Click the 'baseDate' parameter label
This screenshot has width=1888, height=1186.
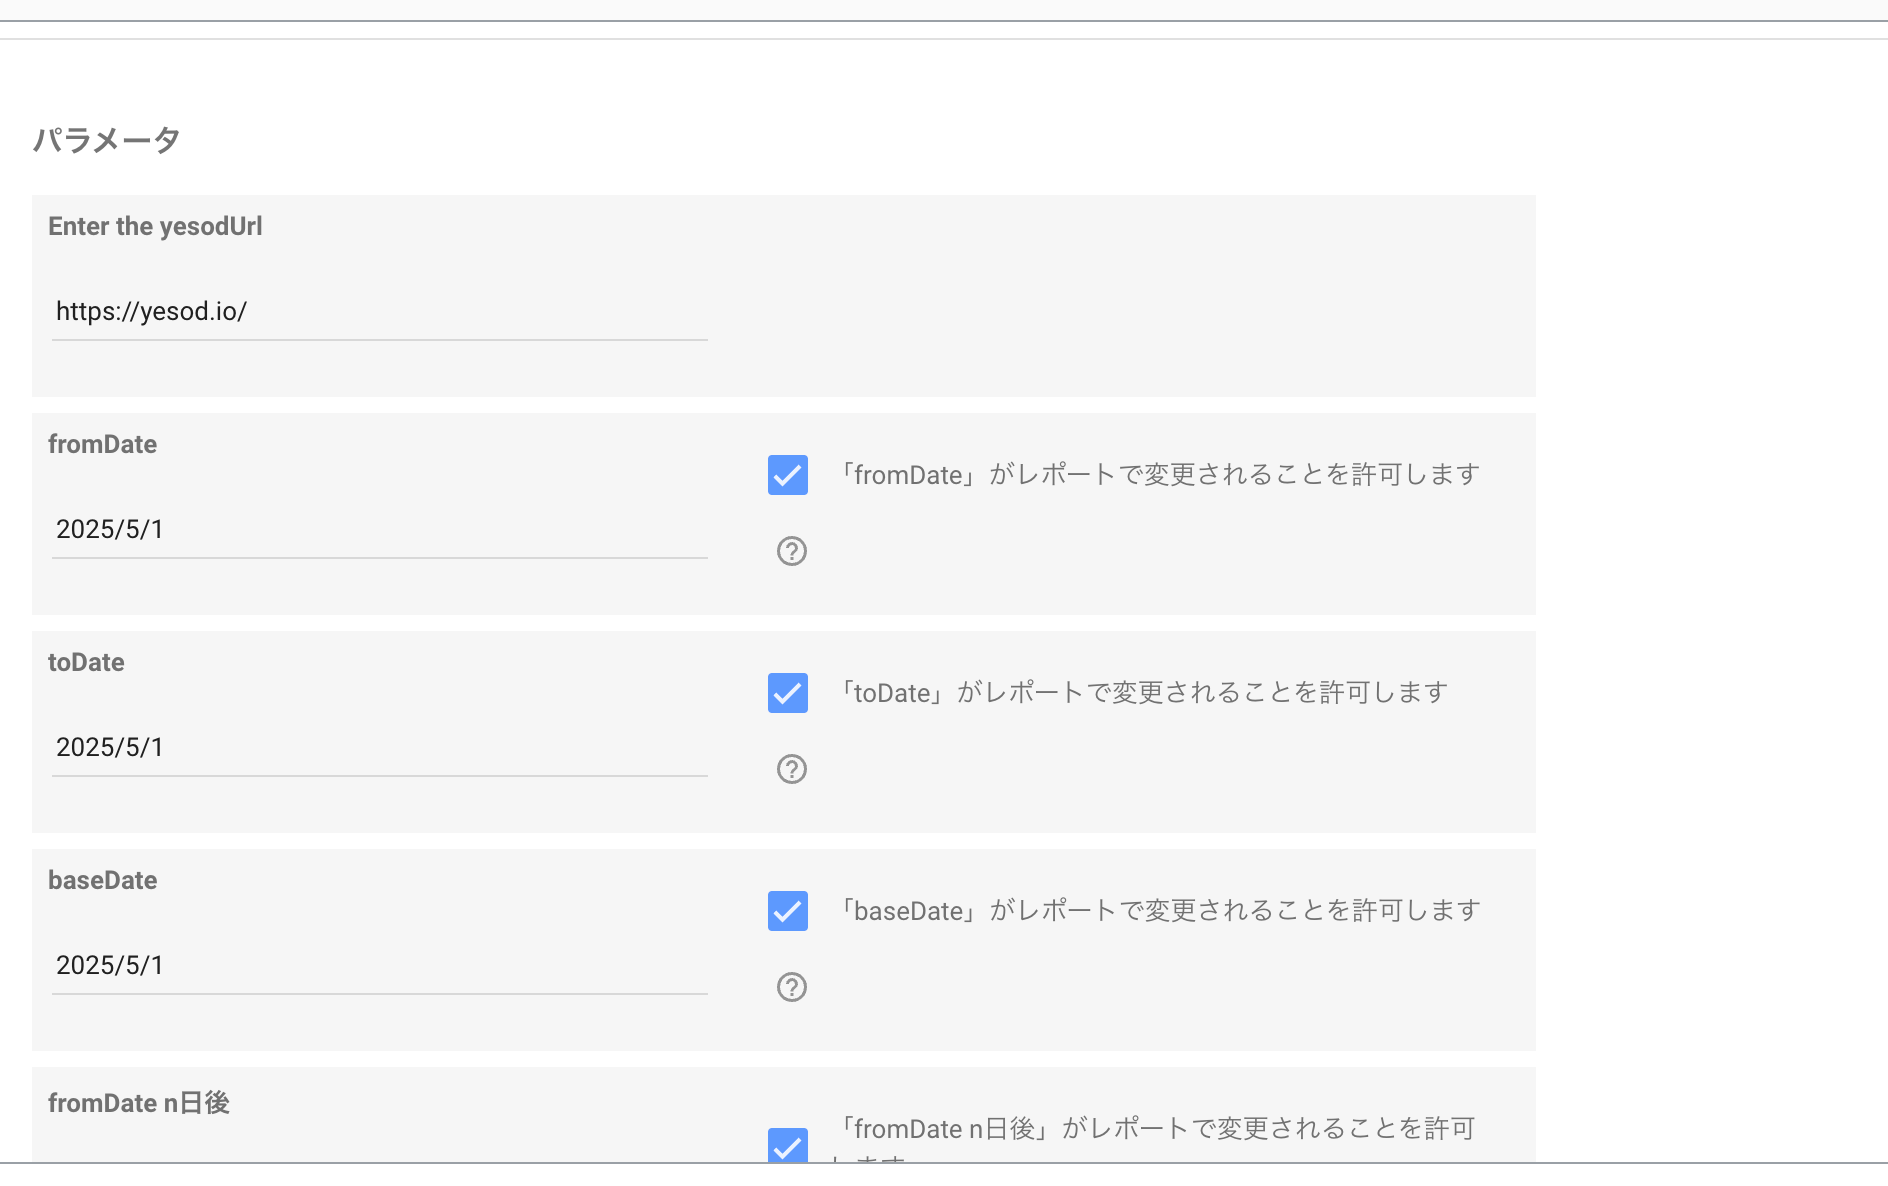[102, 881]
